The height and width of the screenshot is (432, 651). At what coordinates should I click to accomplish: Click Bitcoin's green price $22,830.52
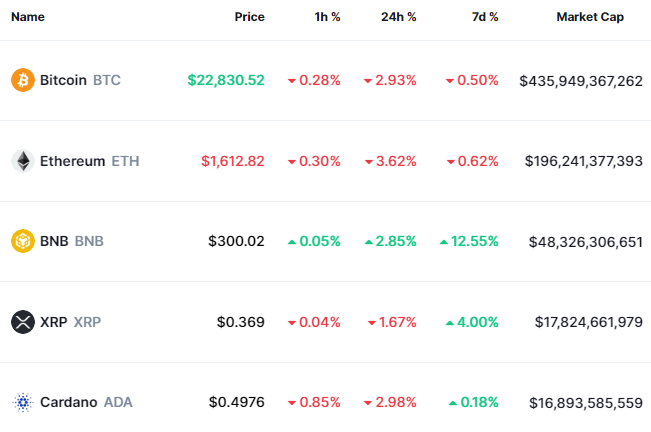coord(226,80)
